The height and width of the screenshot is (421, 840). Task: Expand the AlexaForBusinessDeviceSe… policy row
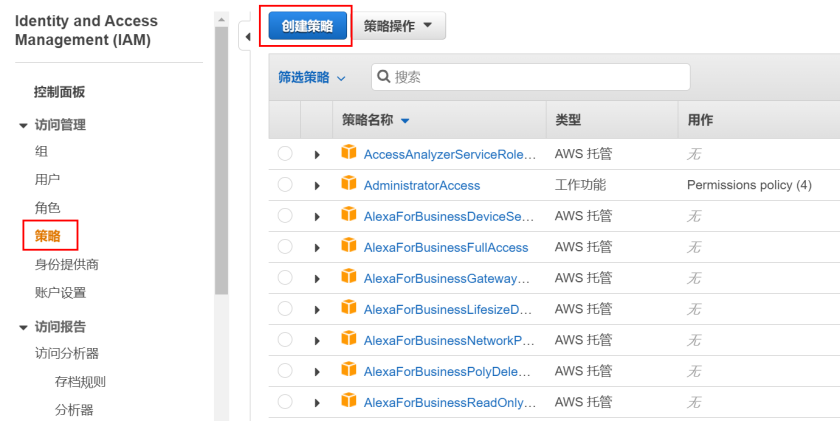click(x=317, y=217)
